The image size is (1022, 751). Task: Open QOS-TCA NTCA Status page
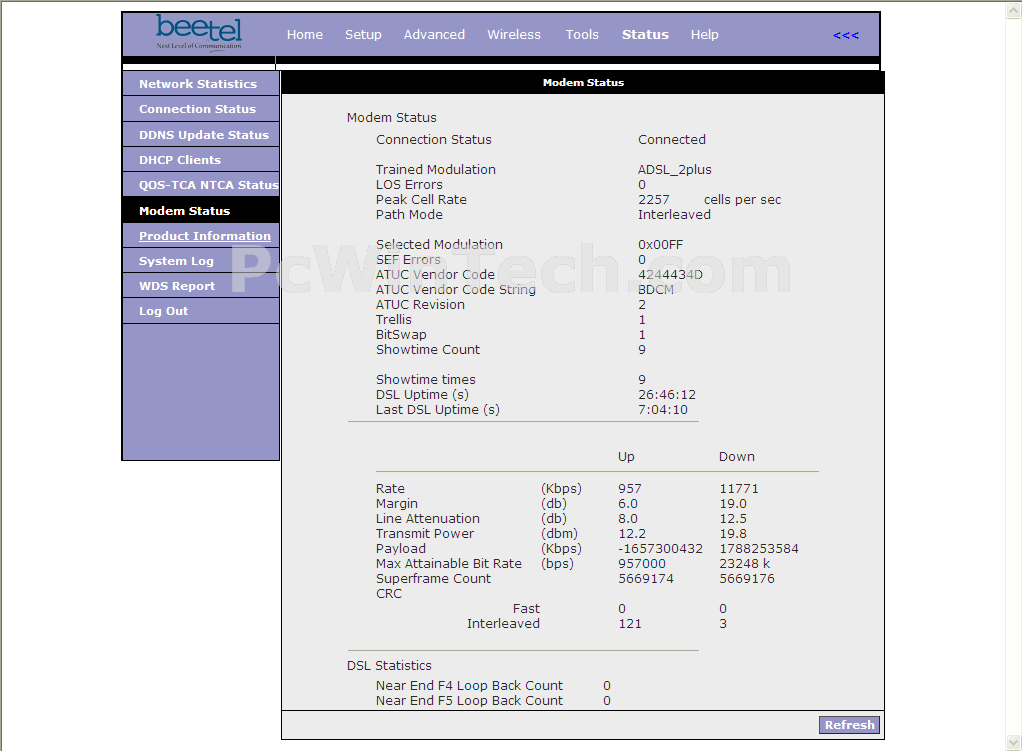pos(201,184)
